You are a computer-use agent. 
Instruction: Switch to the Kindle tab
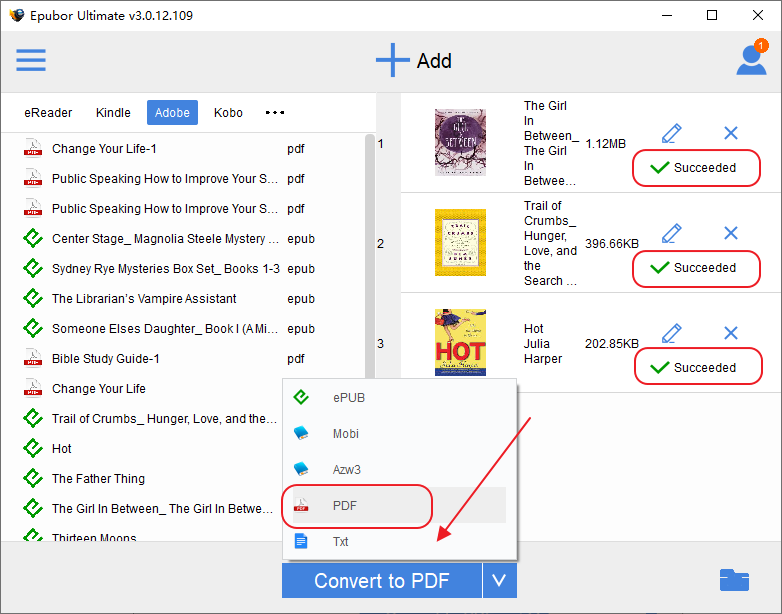coord(113,113)
